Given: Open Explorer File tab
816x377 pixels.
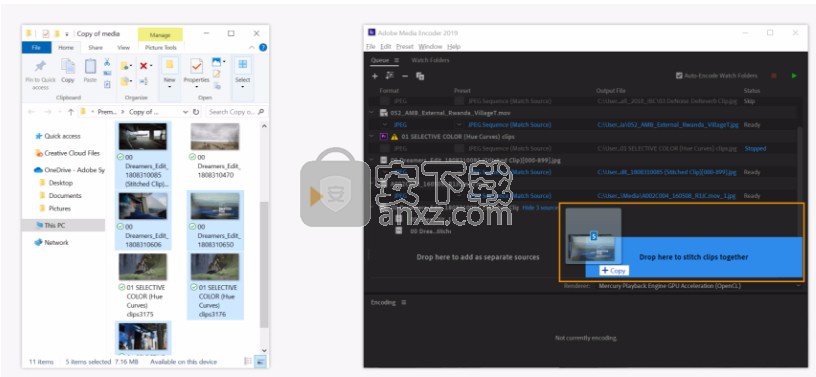Looking at the screenshot, I should point(36,47).
